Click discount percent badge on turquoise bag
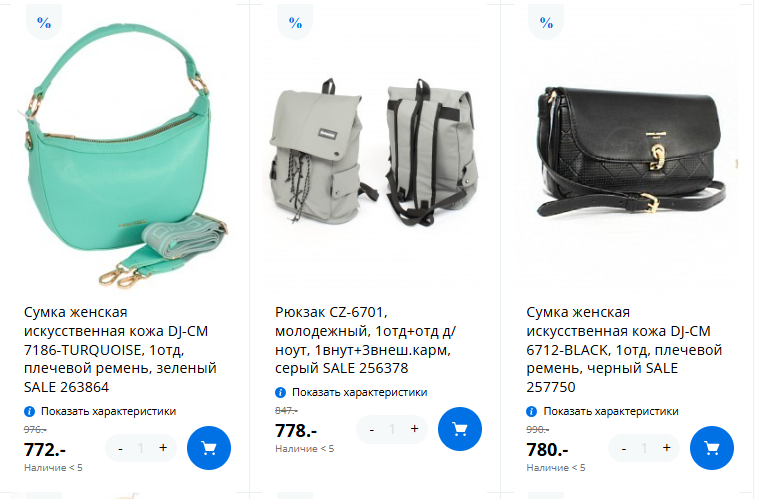The width and height of the screenshot is (764, 499). [x=44, y=22]
